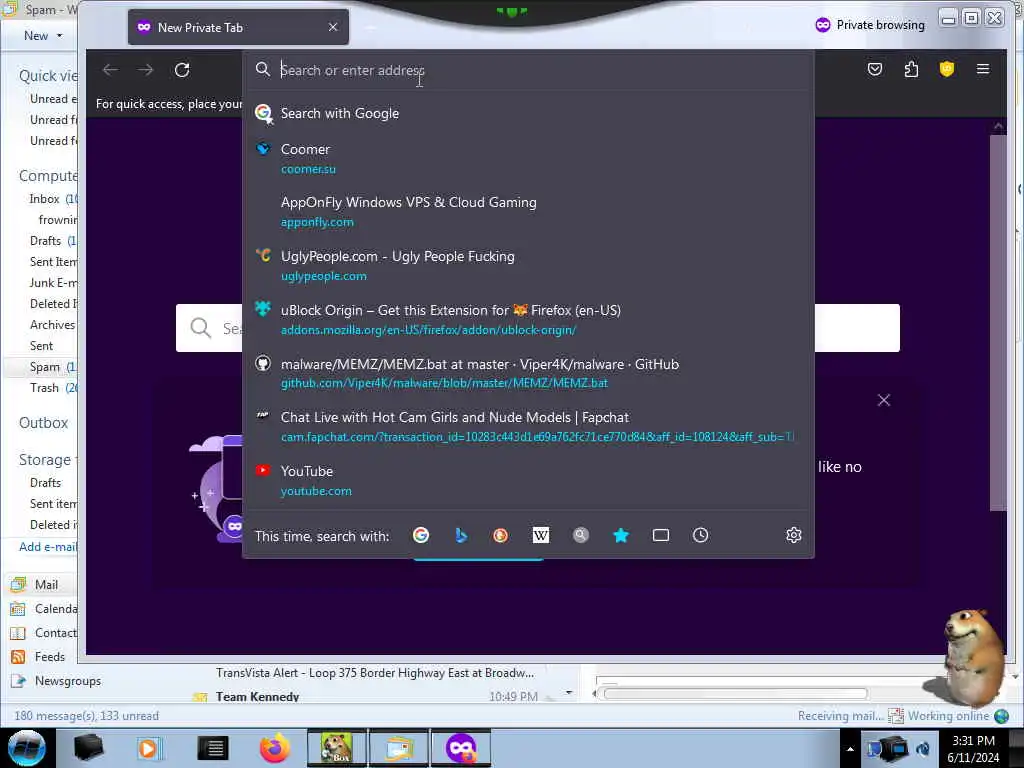
Task: Select the Sent Items mail folder
Action: pos(53,261)
